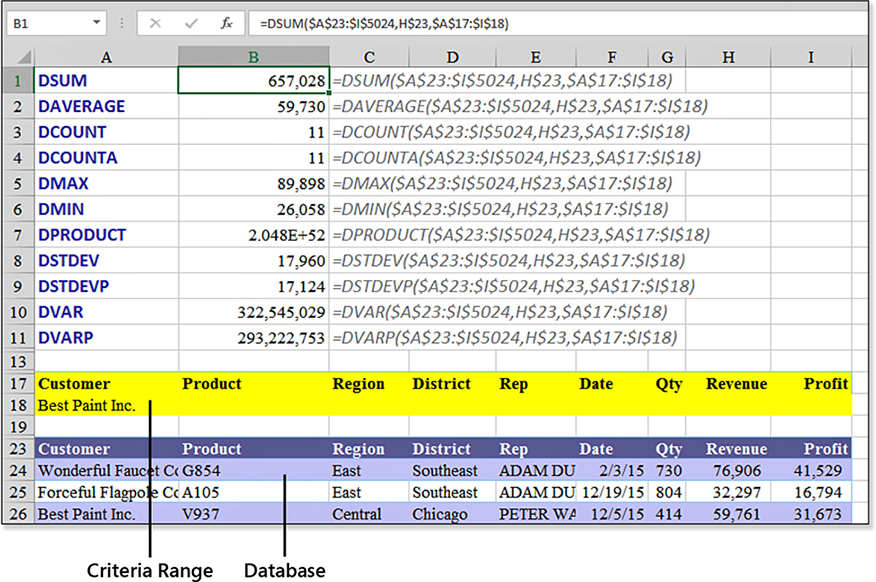This screenshot has width=876, height=582.
Task: Click cell A5 labeled DMAX
Action: coord(106,183)
